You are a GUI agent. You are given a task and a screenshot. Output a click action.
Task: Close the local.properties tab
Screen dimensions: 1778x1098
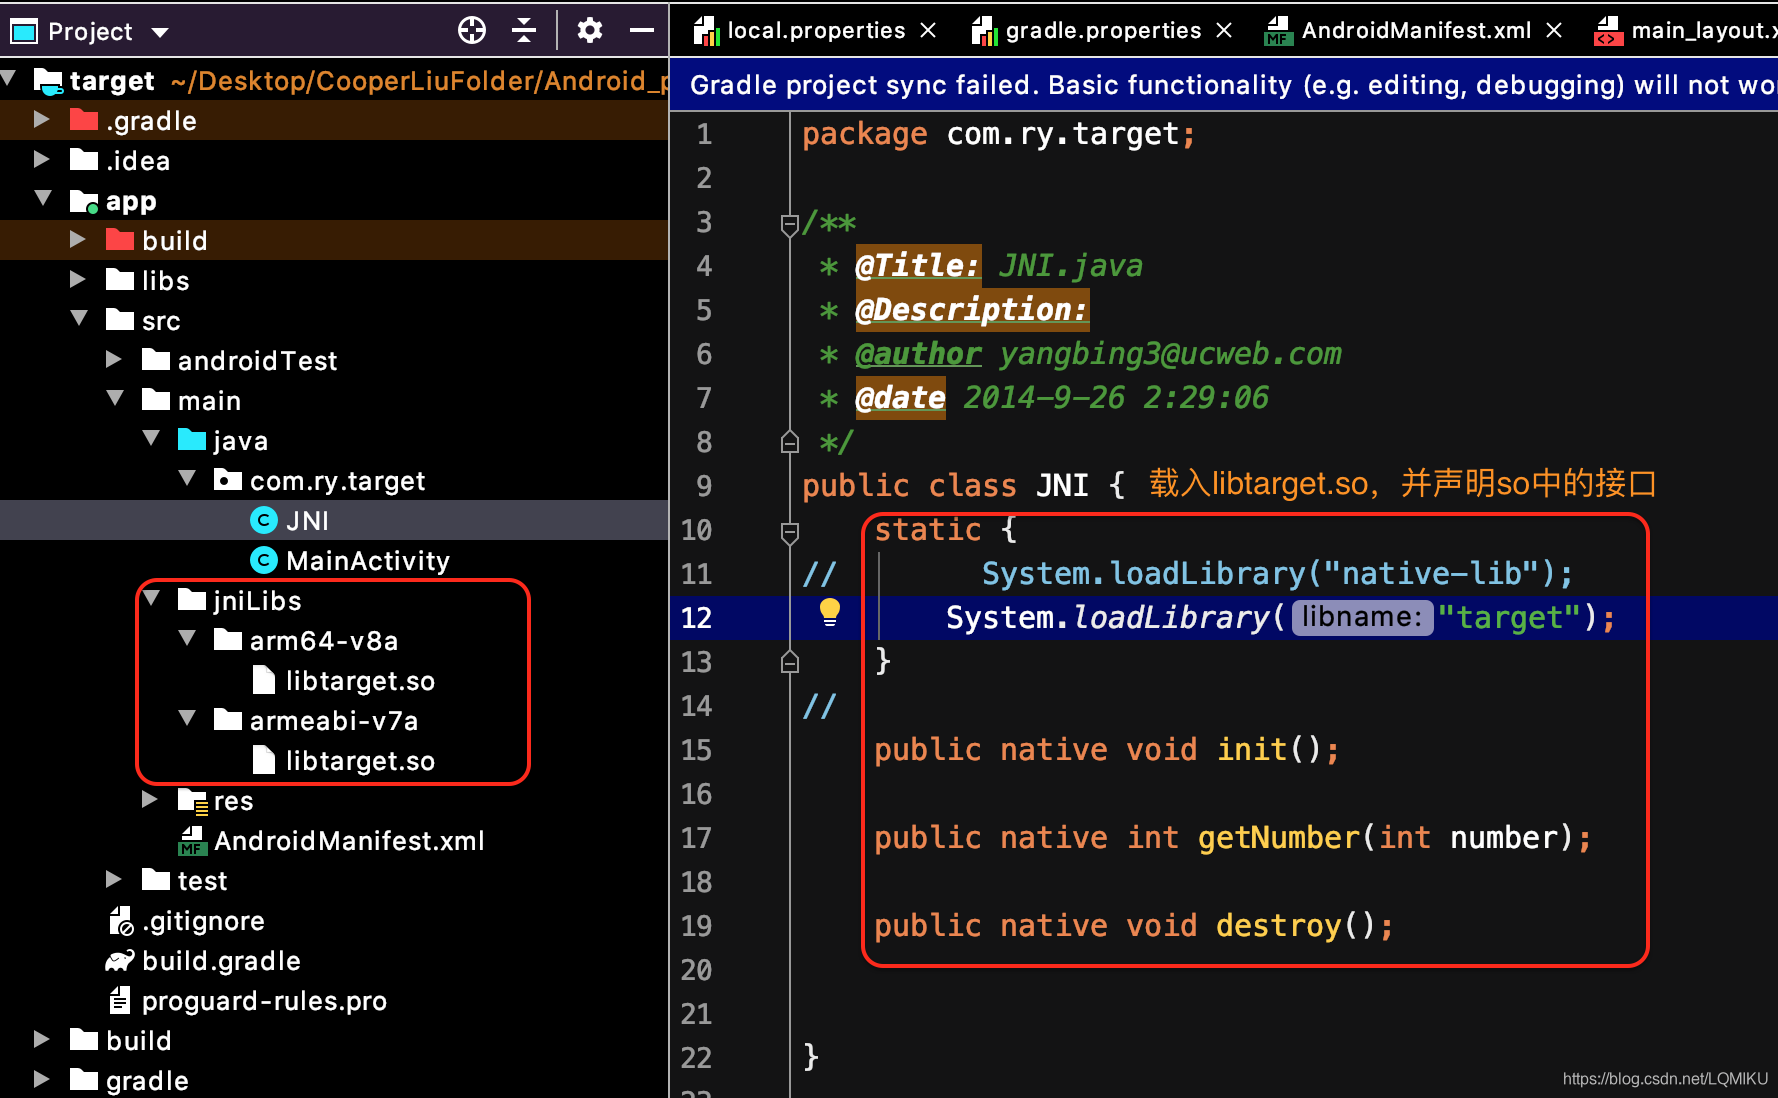coord(928,31)
